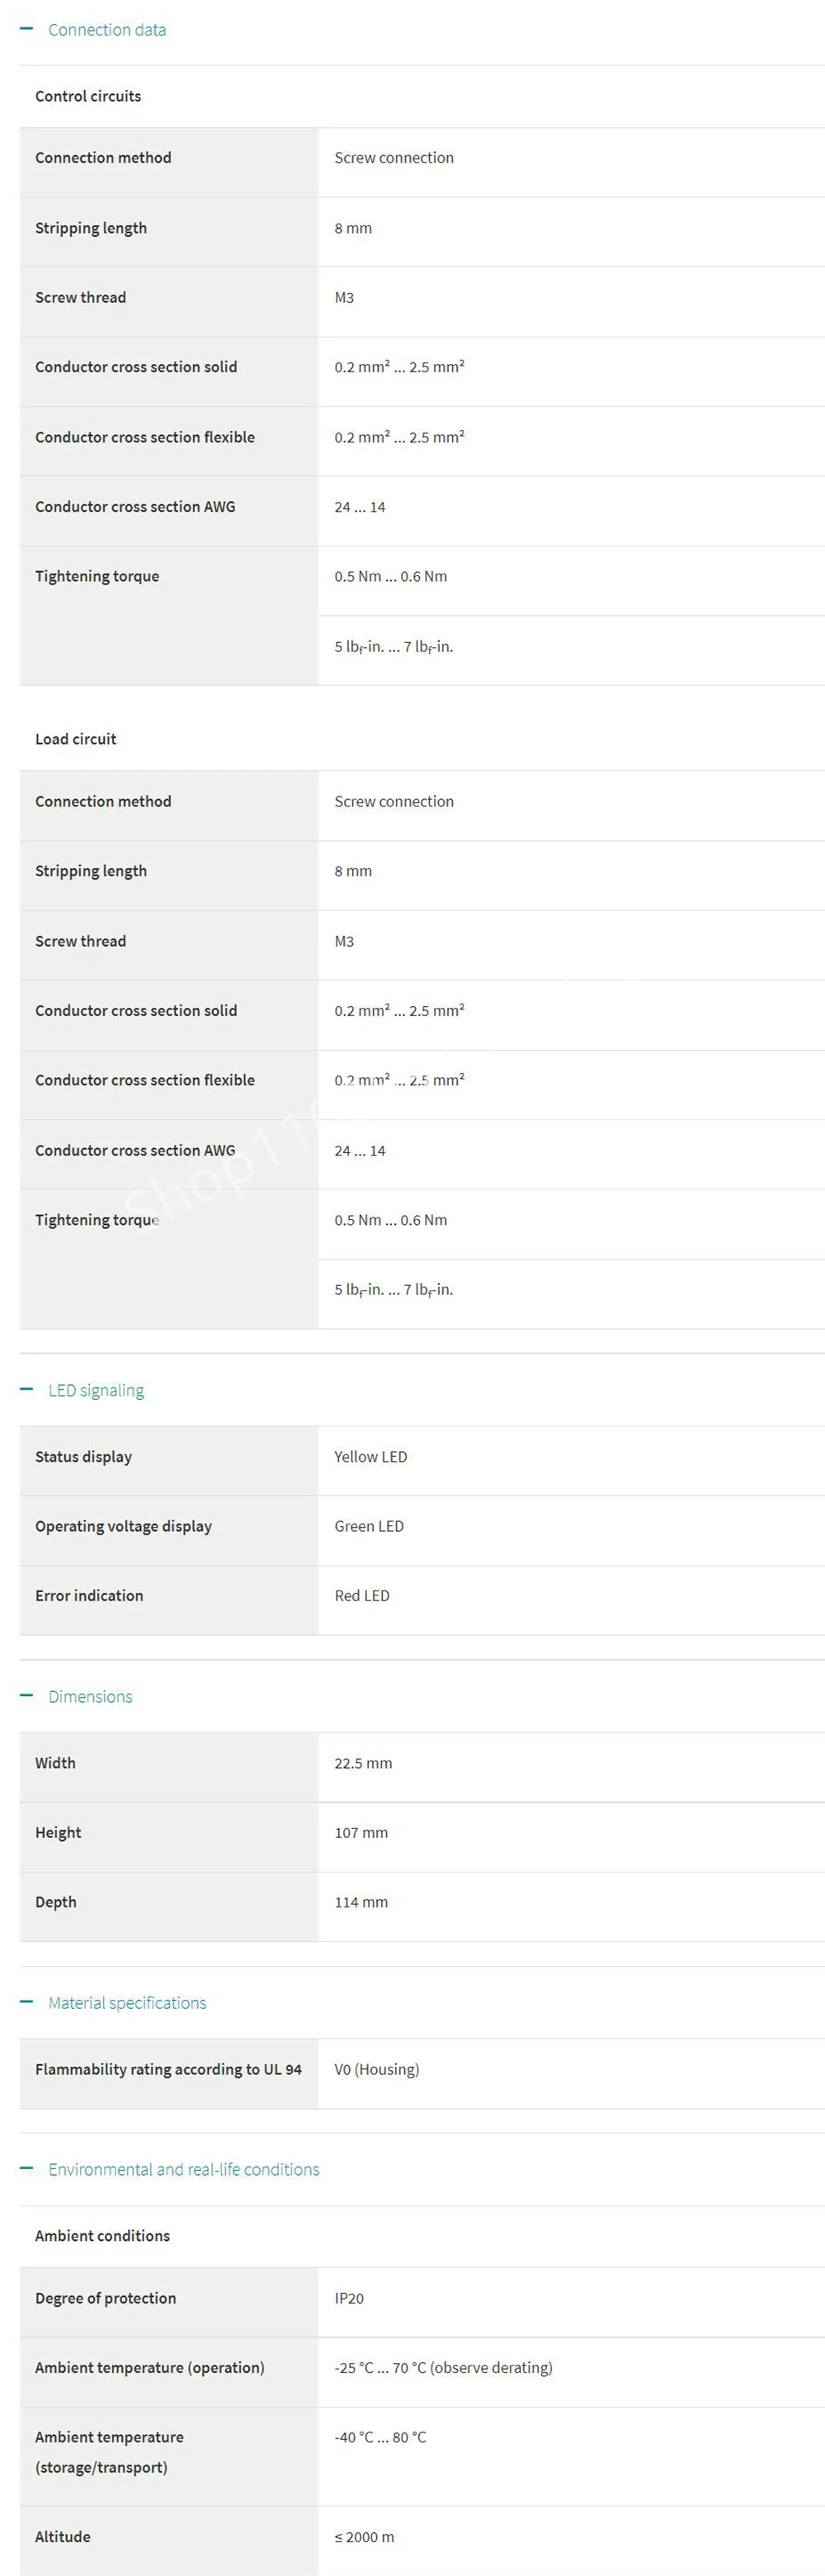Click the minus icon beside Material specifications
The height and width of the screenshot is (2576, 825).
coord(26,2001)
